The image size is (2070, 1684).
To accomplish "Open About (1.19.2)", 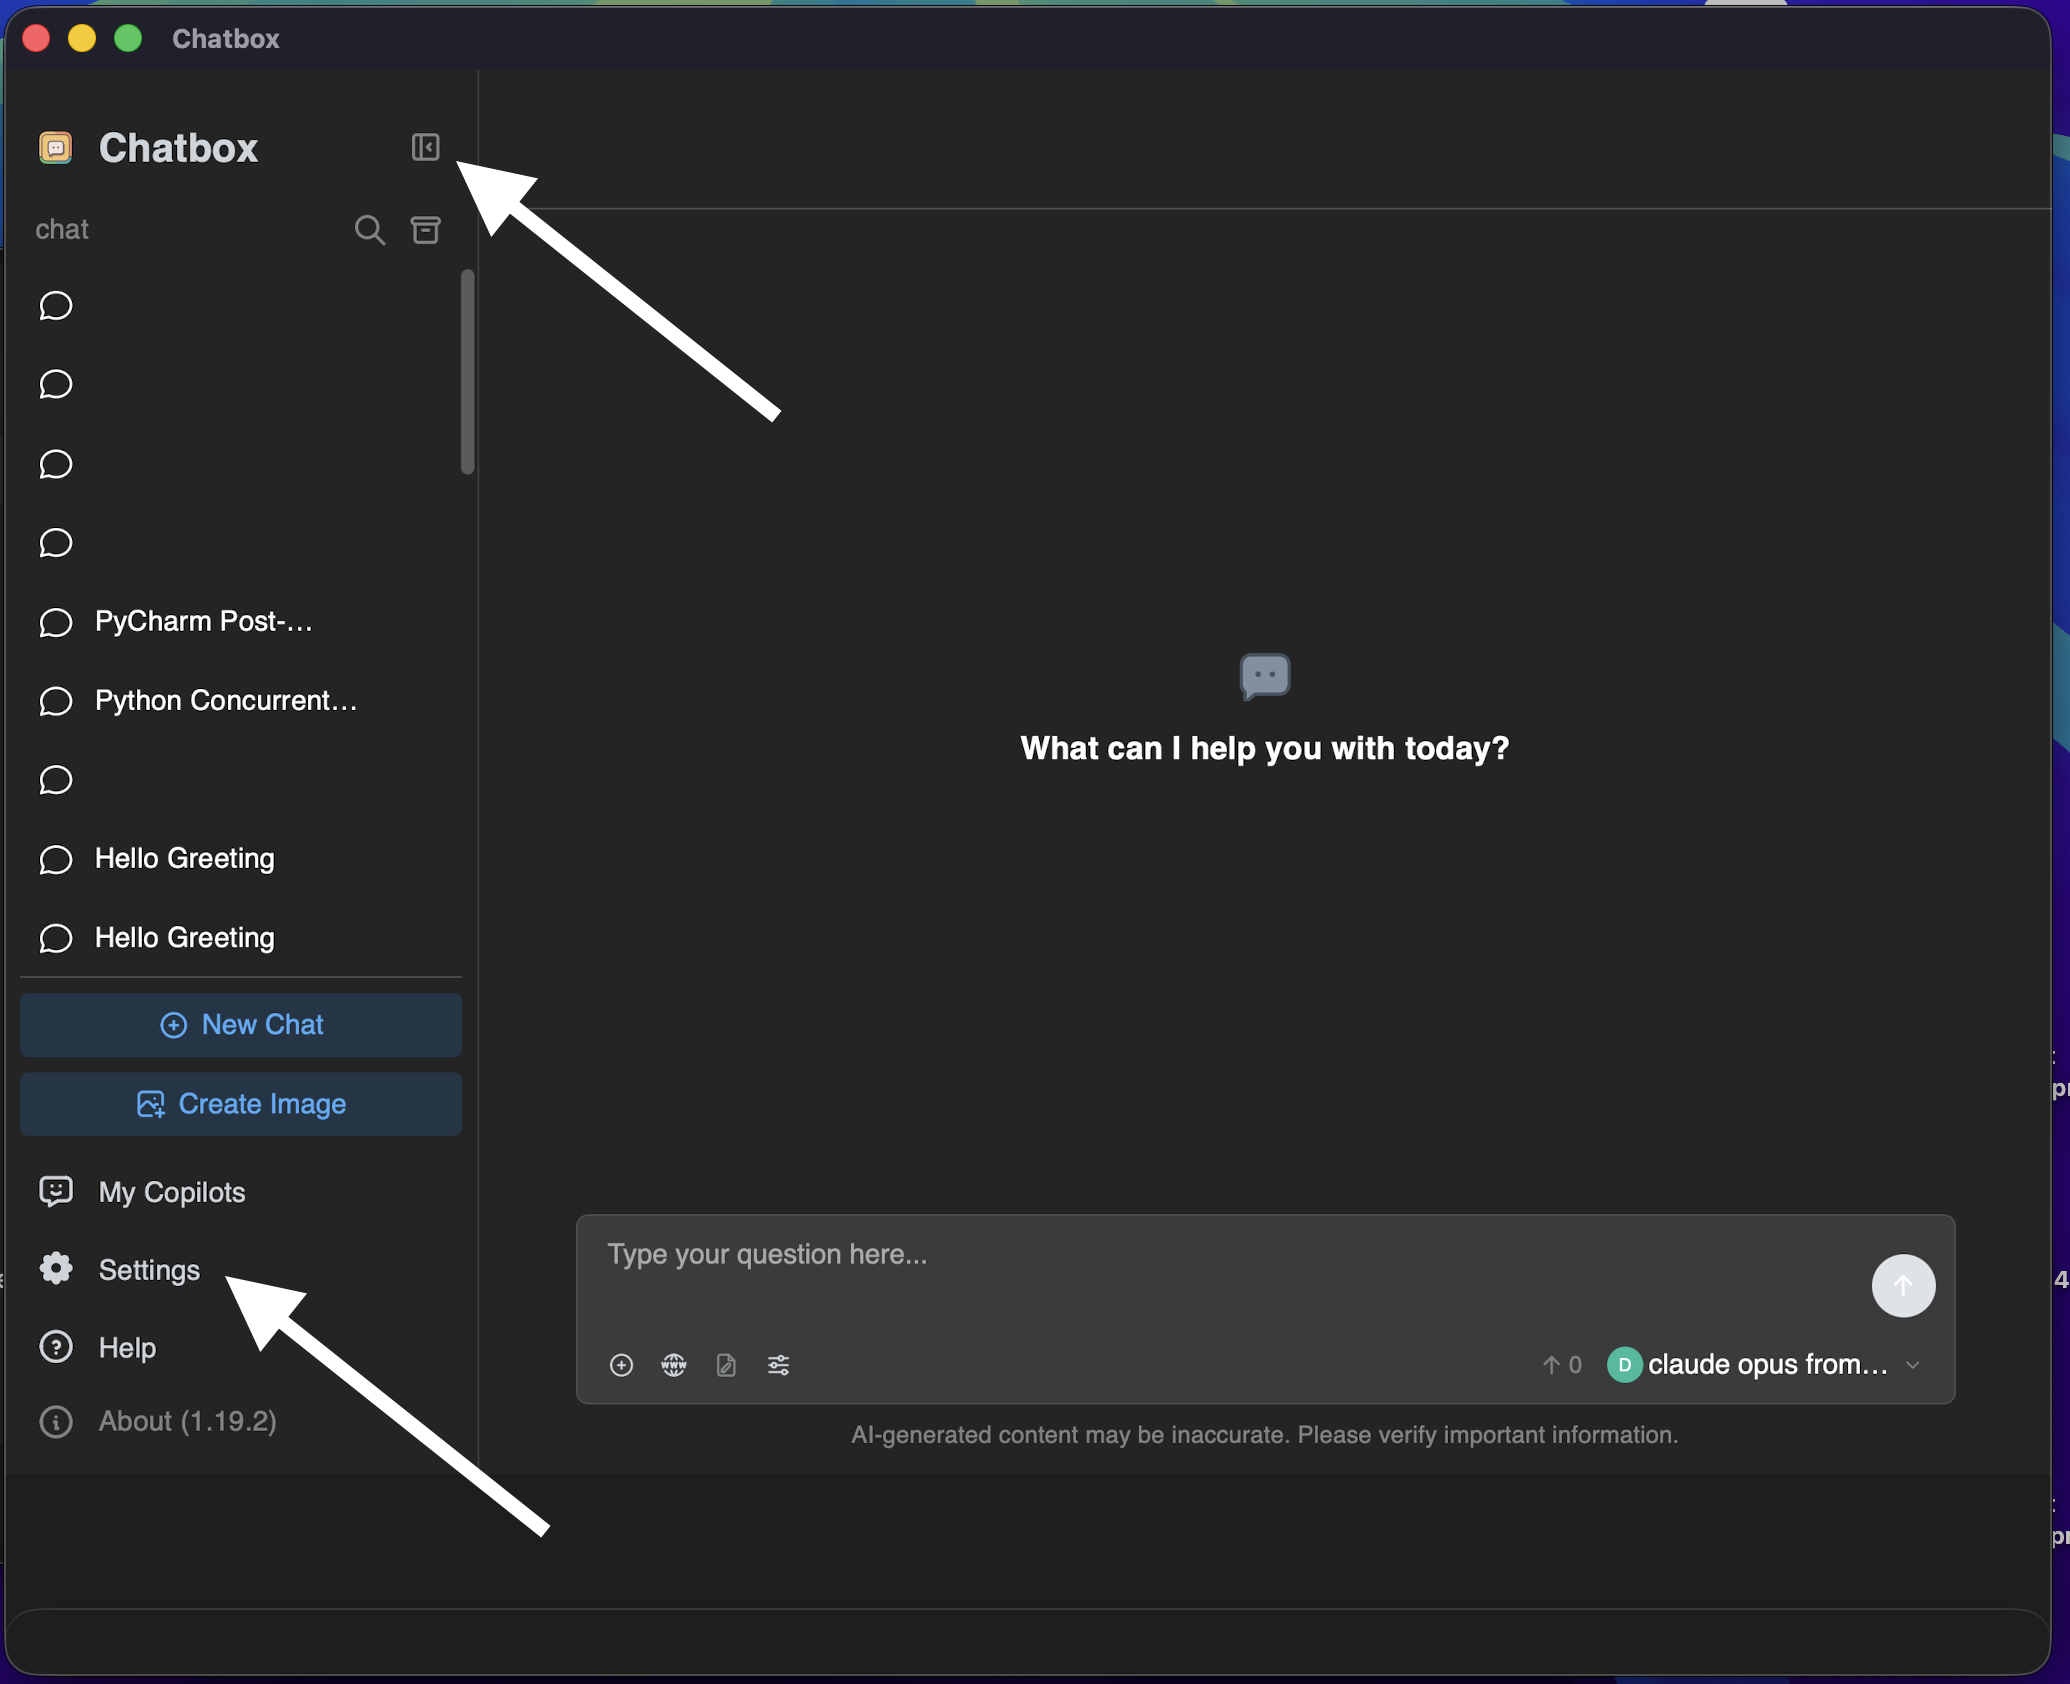I will (x=187, y=1421).
